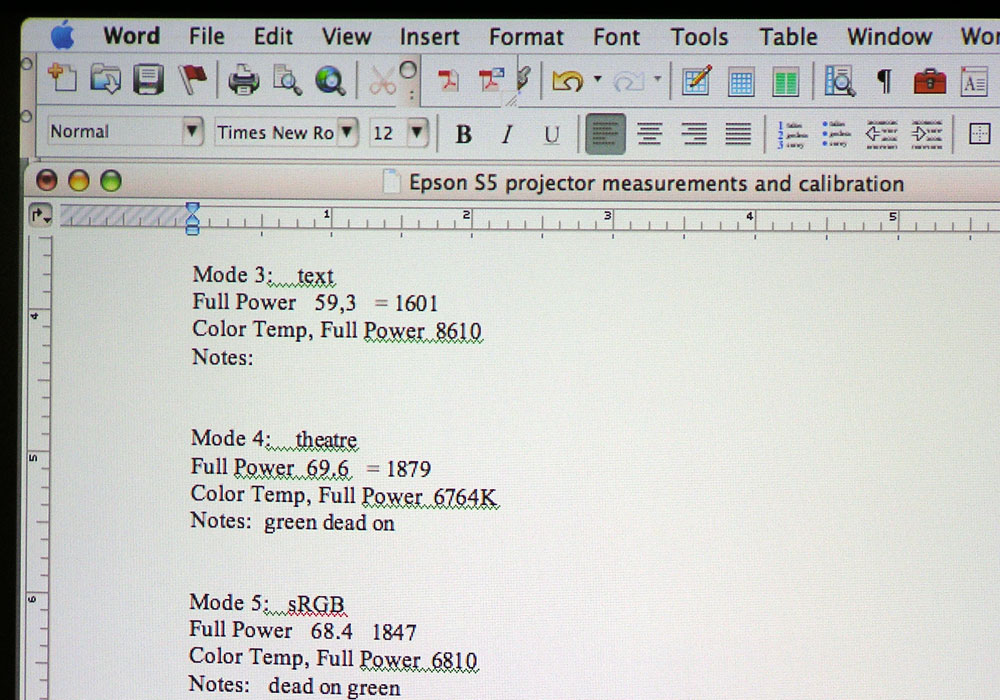Toggle Italic formatting
Image resolution: width=1000 pixels, height=700 pixels.
(x=507, y=134)
